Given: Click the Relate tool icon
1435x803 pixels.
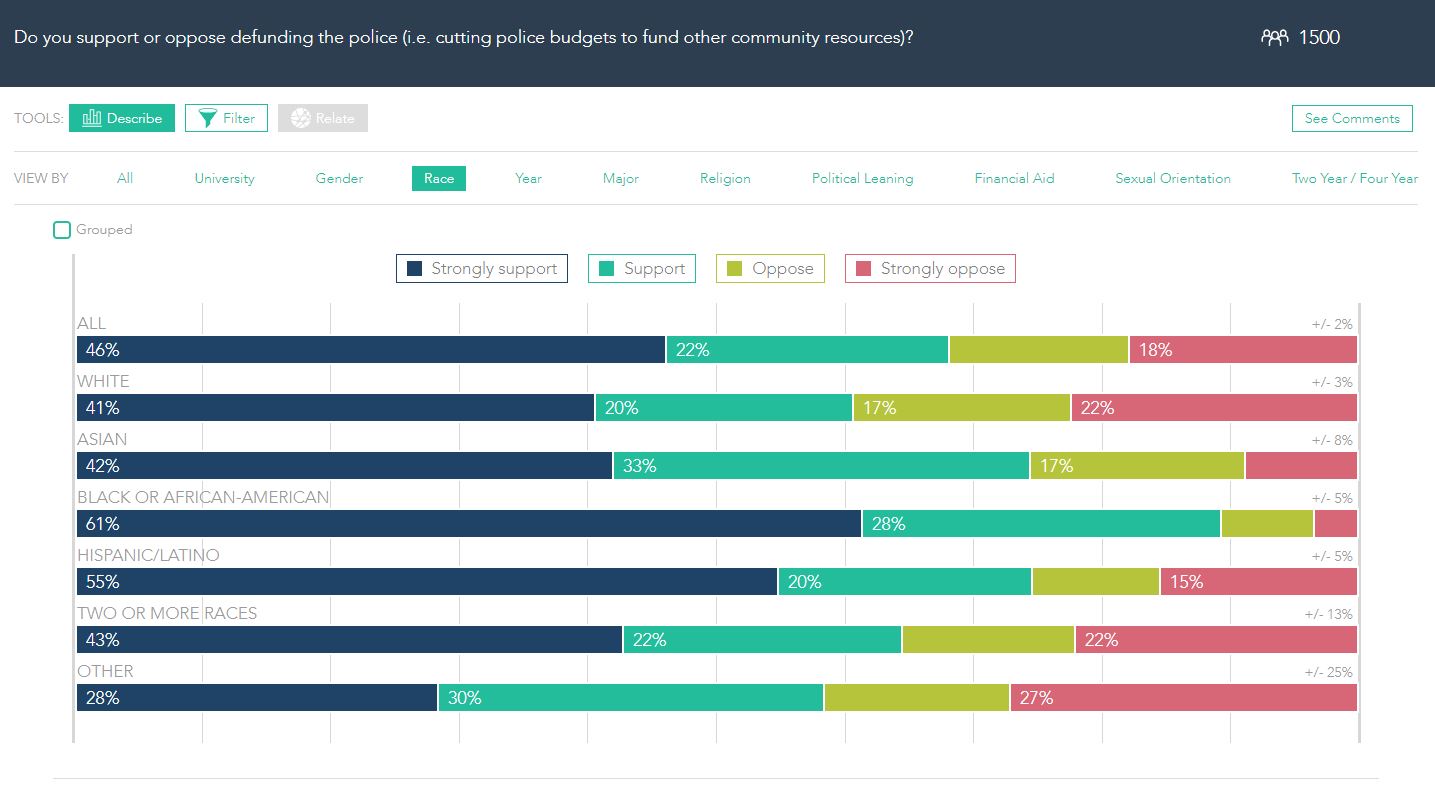Looking at the screenshot, I should point(301,118).
